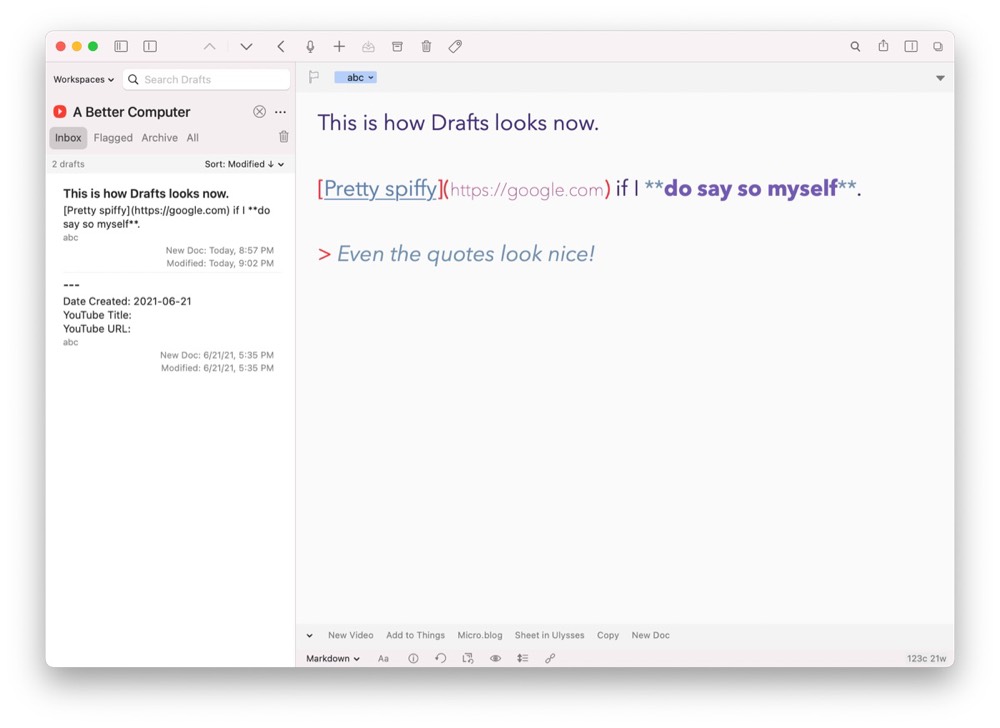Viewport: 1000px width, 728px height.
Task: Delete the current draft via the trash icon
Action: pyautogui.click(x=426, y=46)
